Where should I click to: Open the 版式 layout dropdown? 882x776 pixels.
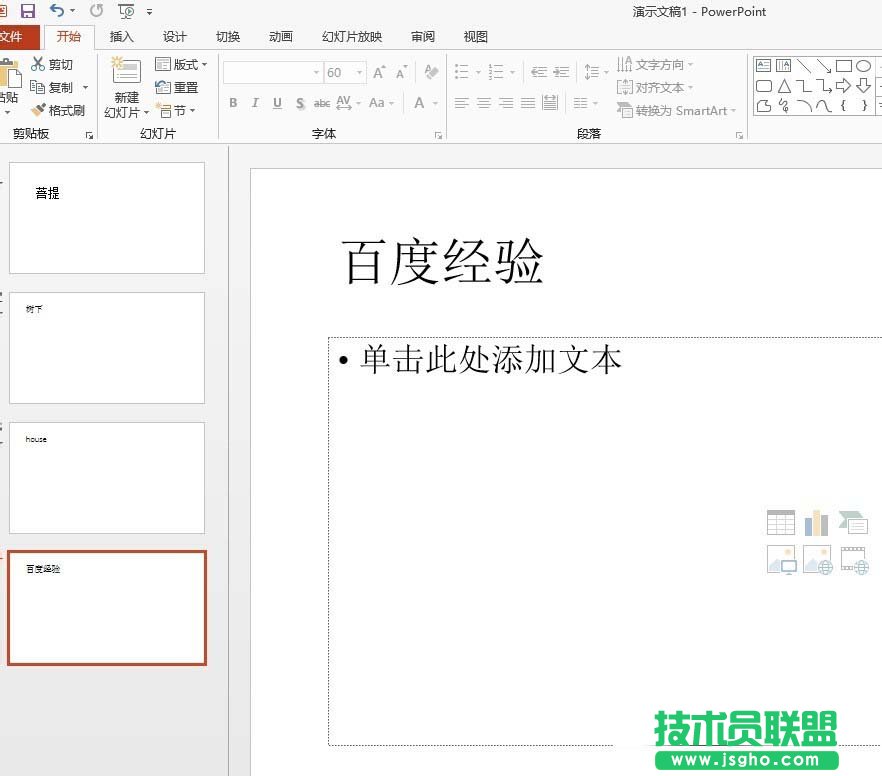pyautogui.click(x=181, y=64)
